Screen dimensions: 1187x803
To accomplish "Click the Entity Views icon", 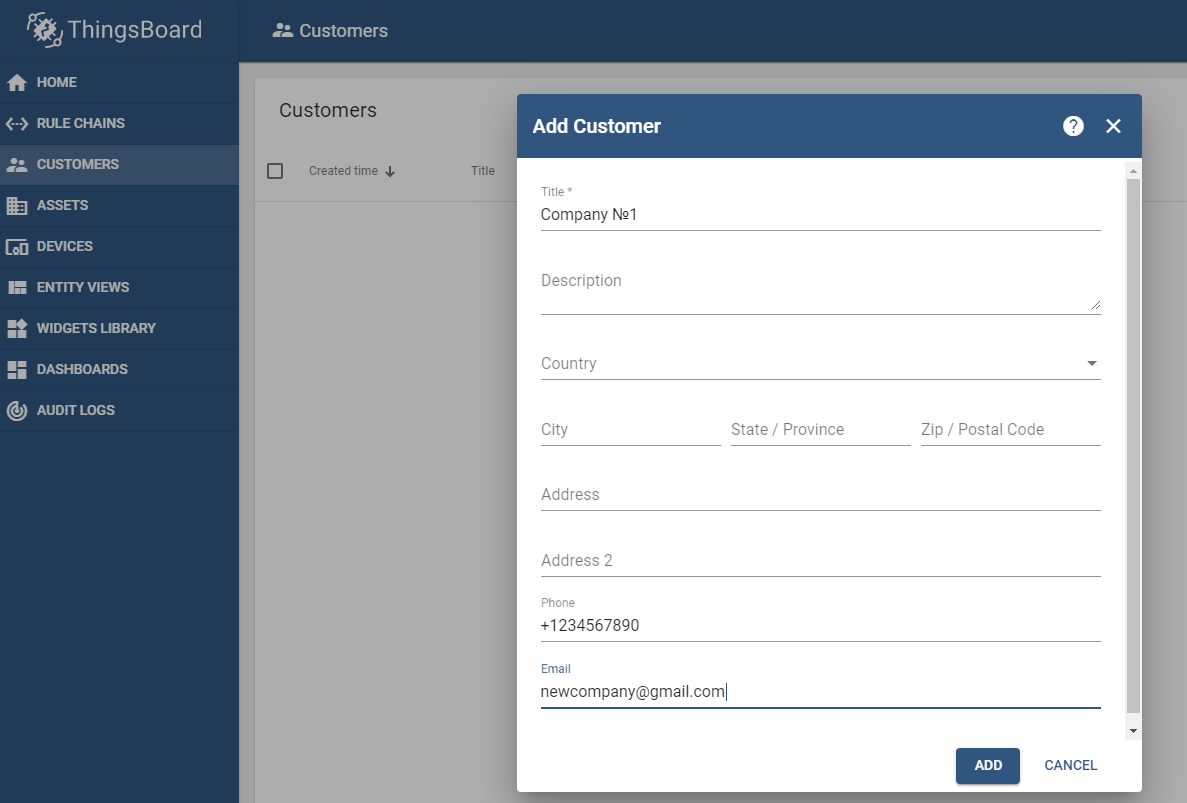I will (x=17, y=288).
